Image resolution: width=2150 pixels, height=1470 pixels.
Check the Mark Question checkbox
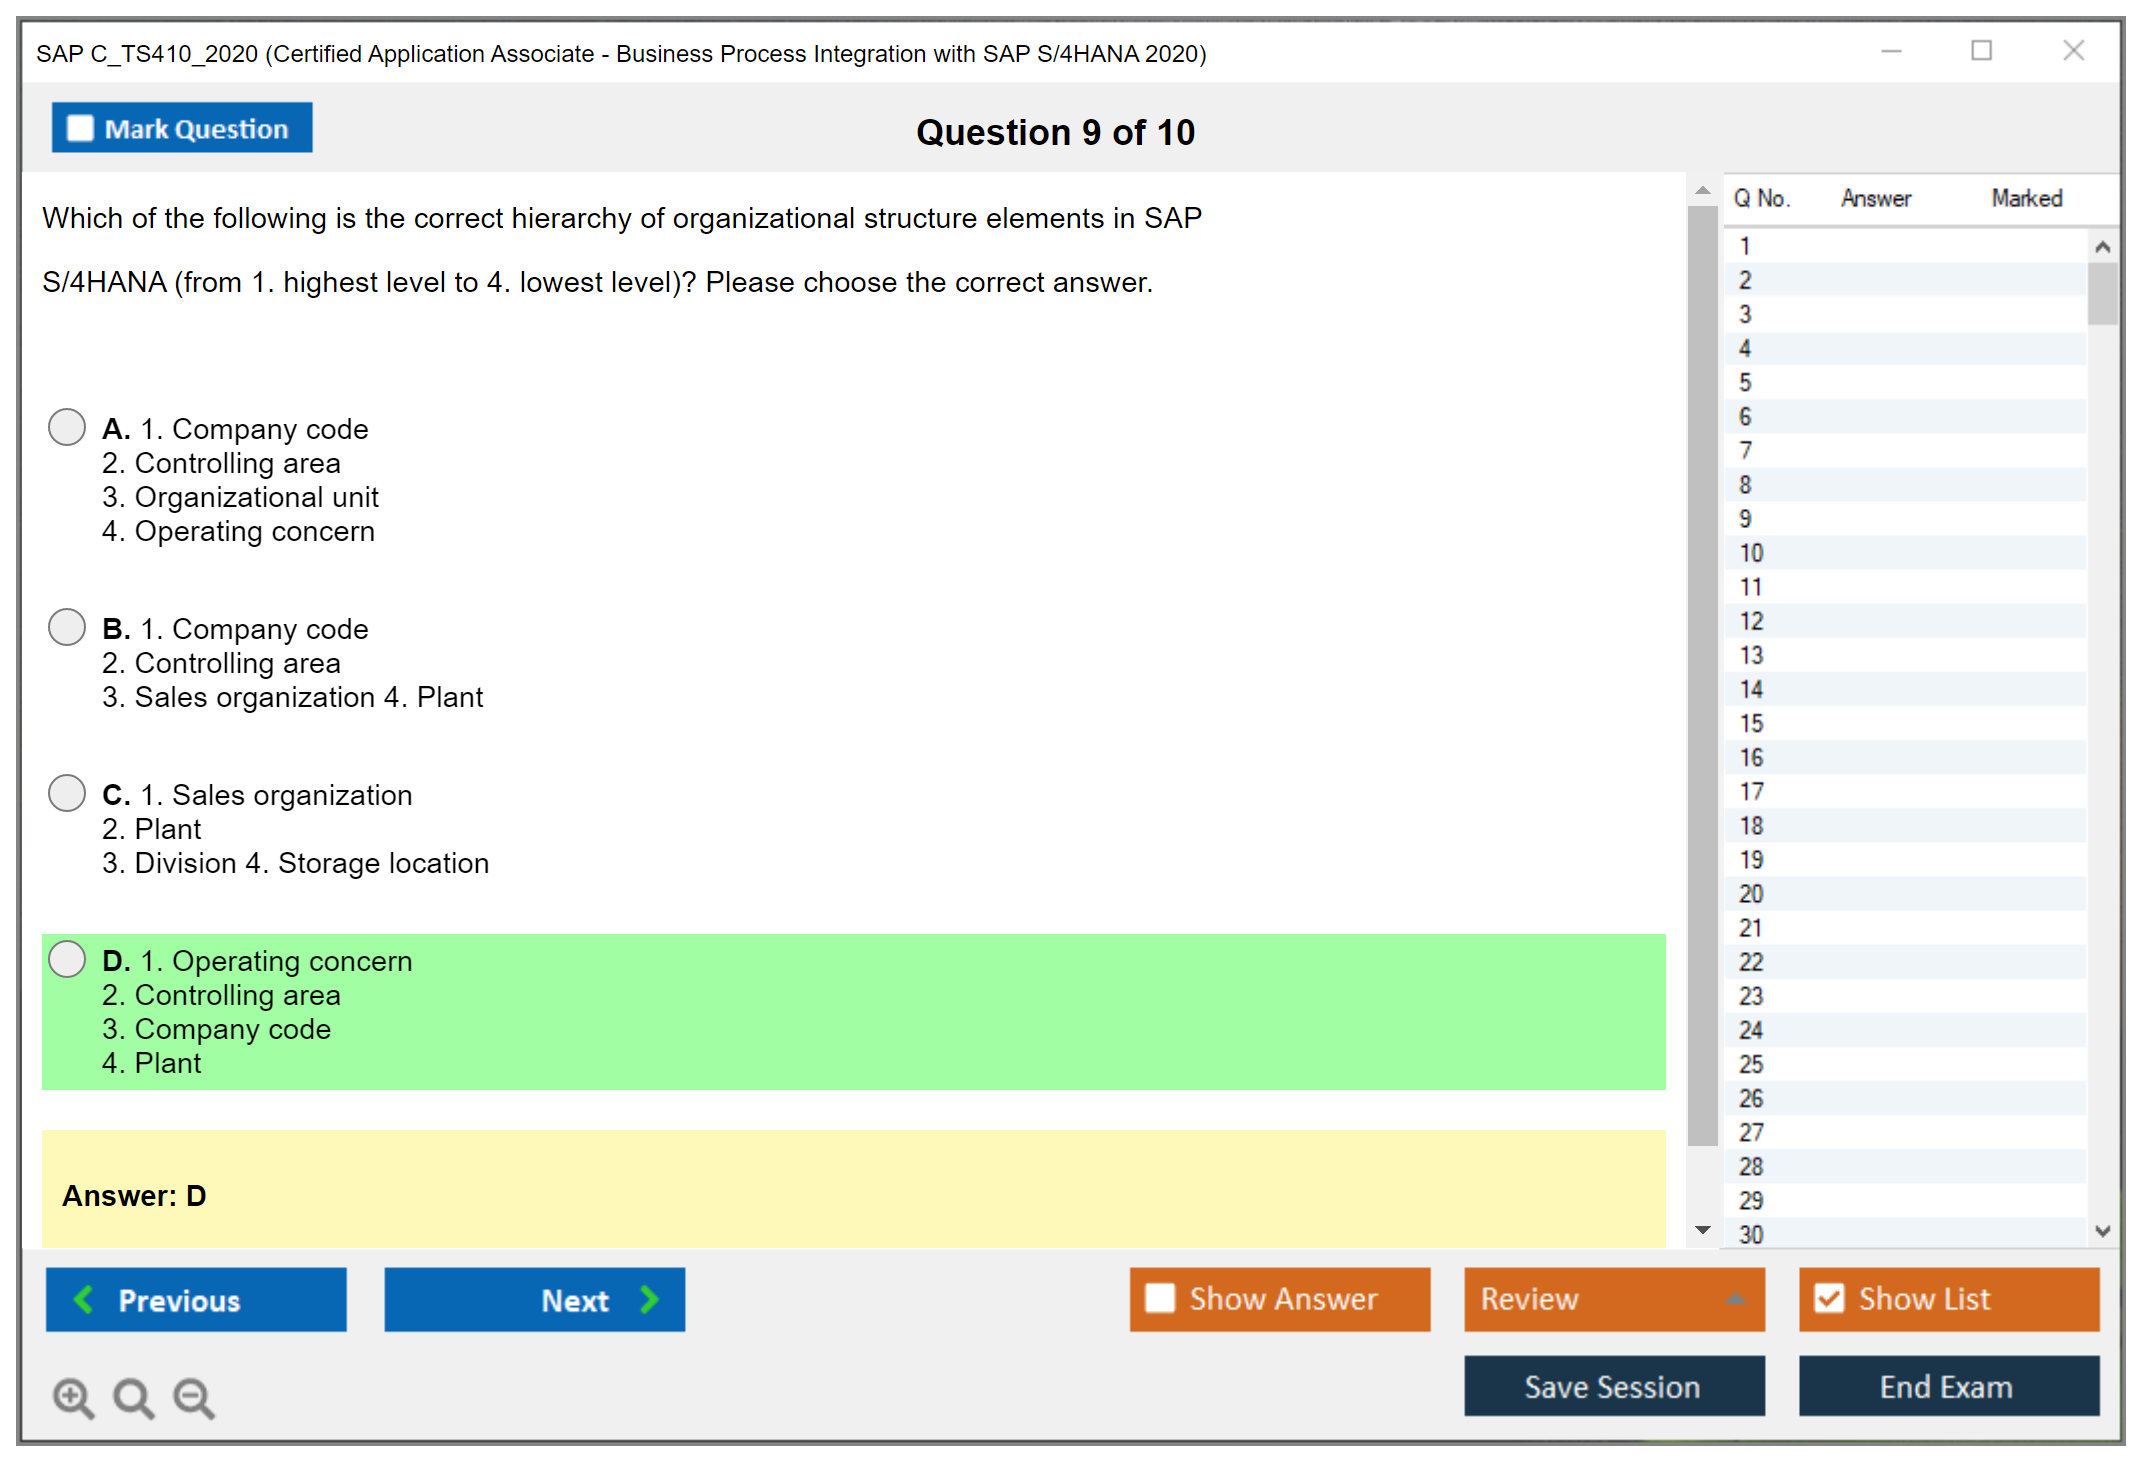click(x=80, y=128)
